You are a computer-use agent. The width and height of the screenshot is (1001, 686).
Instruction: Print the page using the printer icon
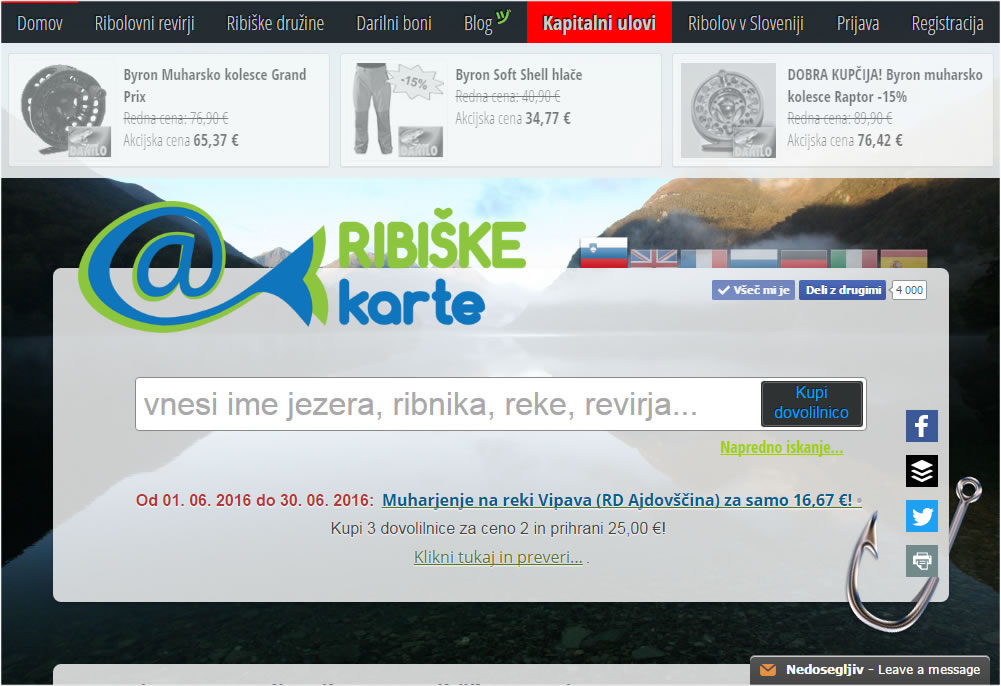coord(922,561)
